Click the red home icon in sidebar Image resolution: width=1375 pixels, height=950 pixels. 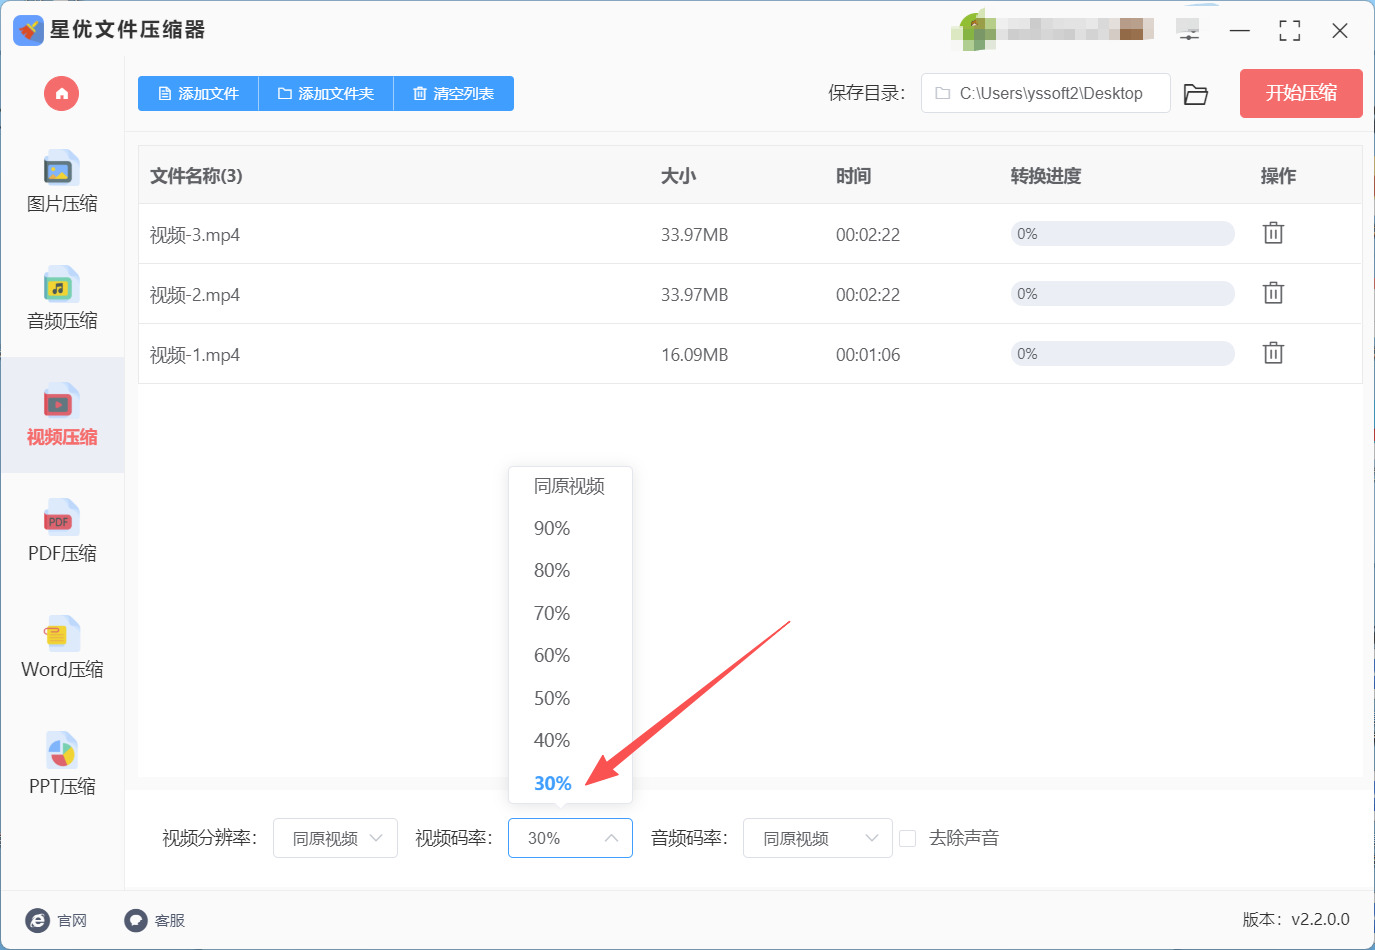click(x=61, y=94)
